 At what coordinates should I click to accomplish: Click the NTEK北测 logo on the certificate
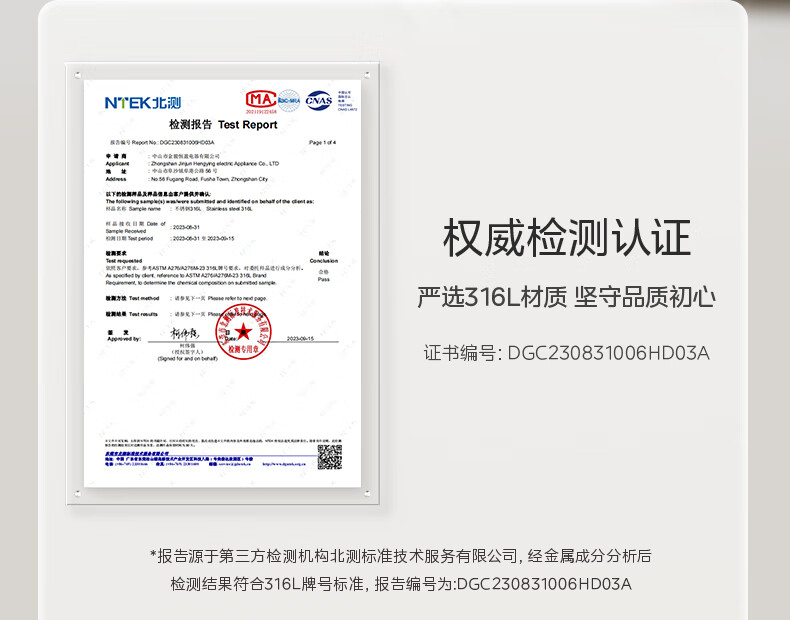(143, 103)
